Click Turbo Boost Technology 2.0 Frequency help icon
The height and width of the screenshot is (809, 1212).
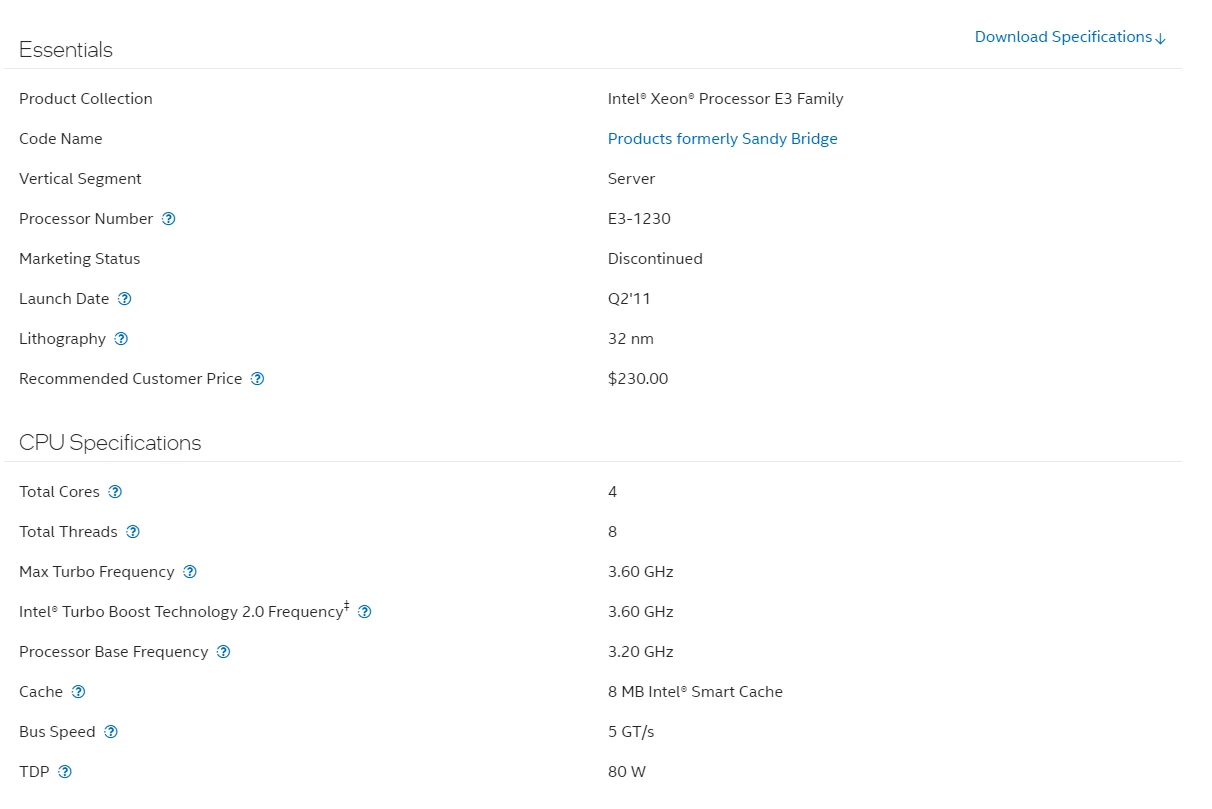point(364,612)
